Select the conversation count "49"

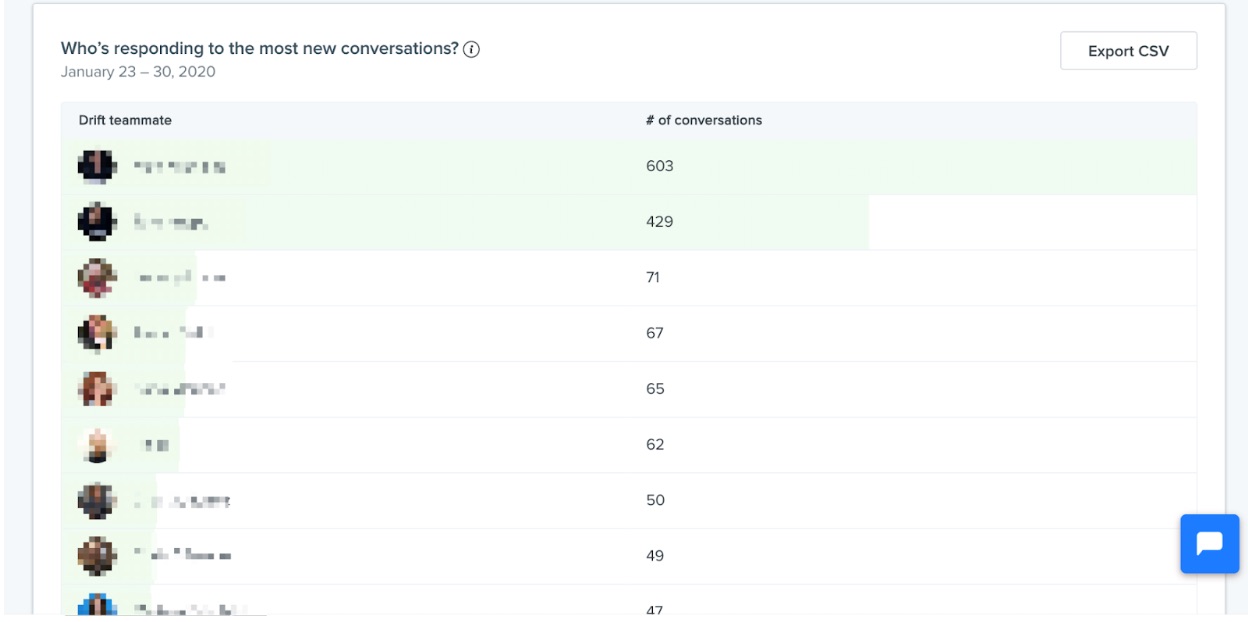click(x=655, y=556)
